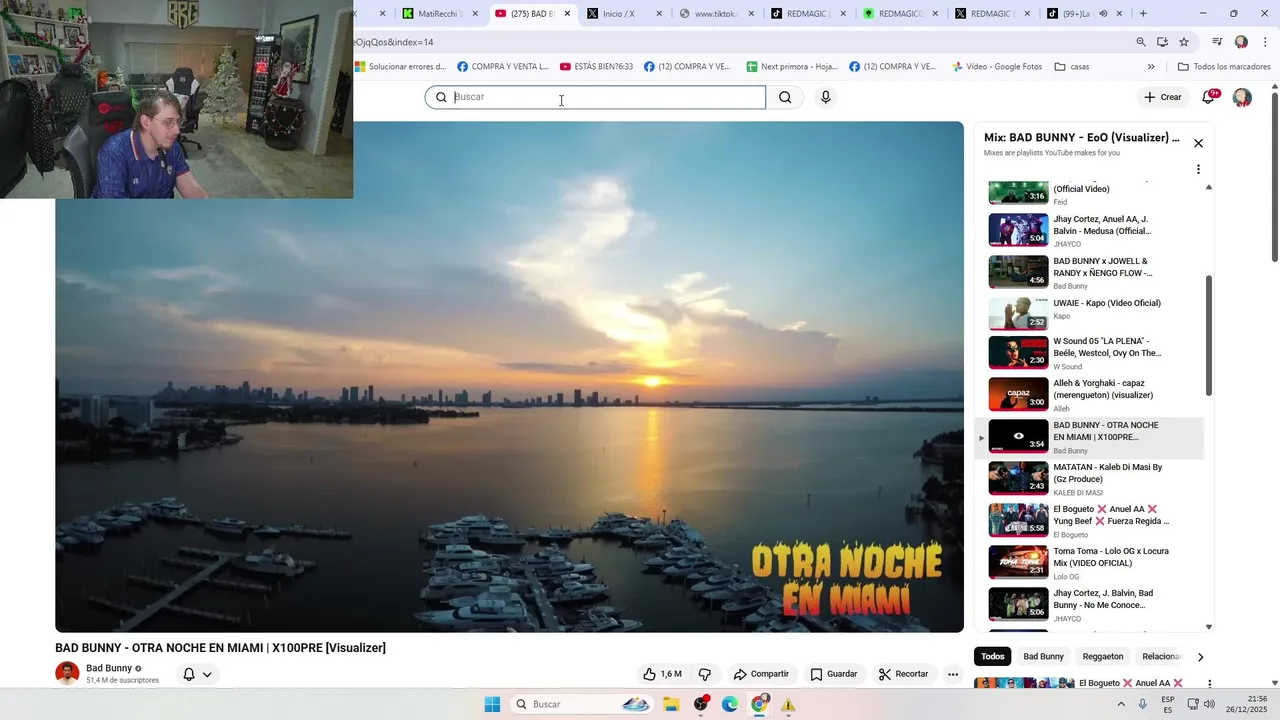
Task: Open the casas bookmark folder
Action: [1072, 67]
